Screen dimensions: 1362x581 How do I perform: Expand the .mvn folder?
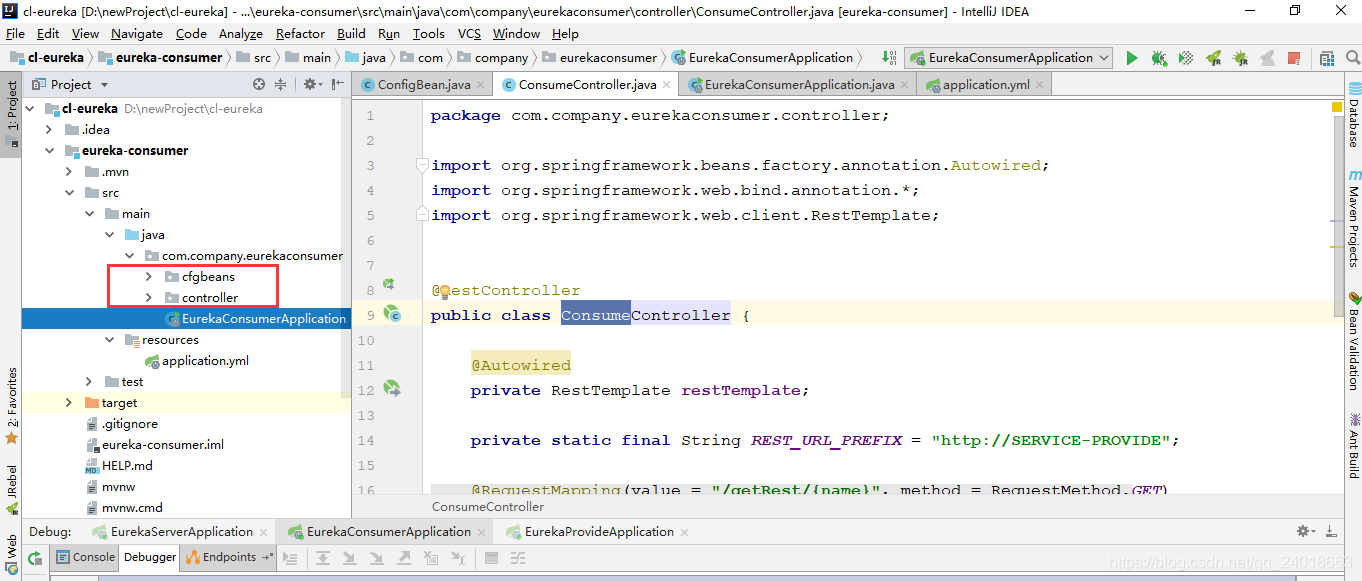click(69, 171)
